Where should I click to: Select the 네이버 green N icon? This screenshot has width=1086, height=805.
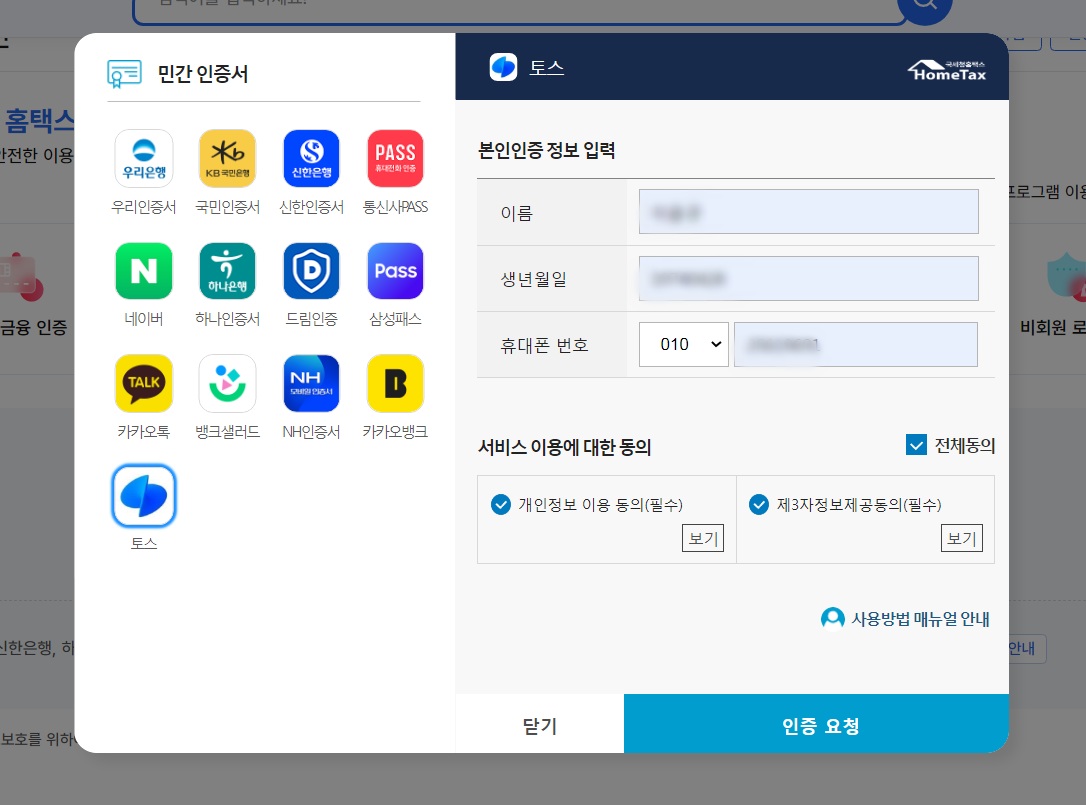click(x=144, y=271)
